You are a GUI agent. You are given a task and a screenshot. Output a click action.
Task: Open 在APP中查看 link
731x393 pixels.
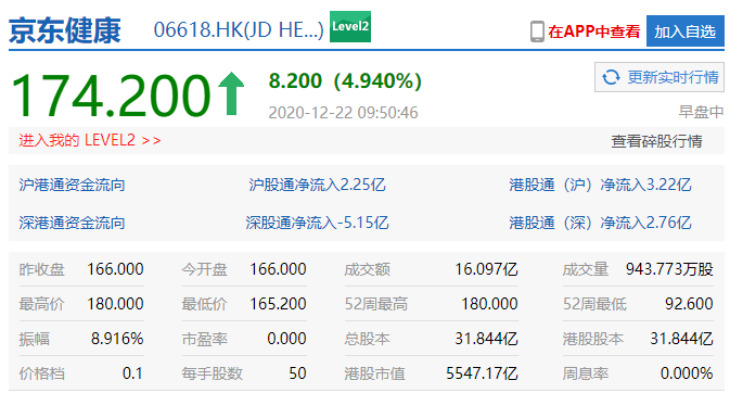pos(594,32)
